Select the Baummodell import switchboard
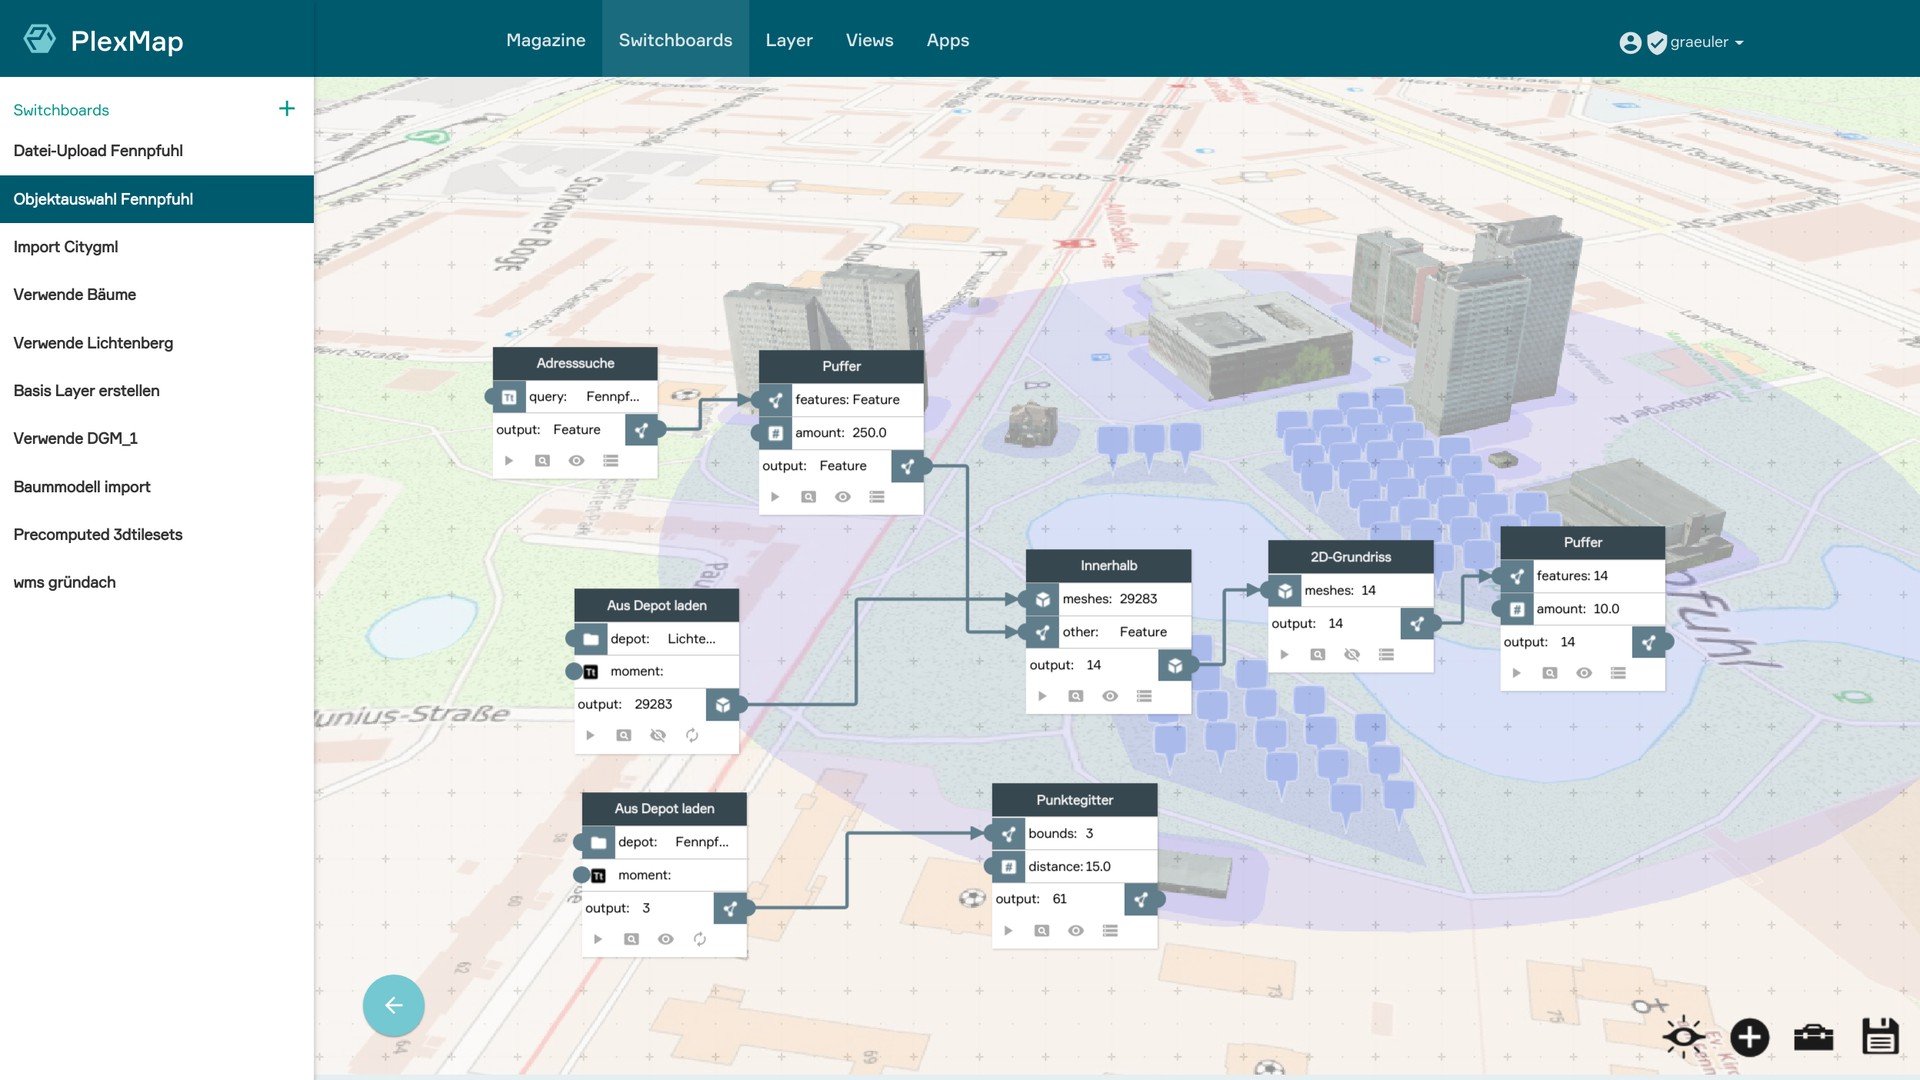 click(82, 487)
